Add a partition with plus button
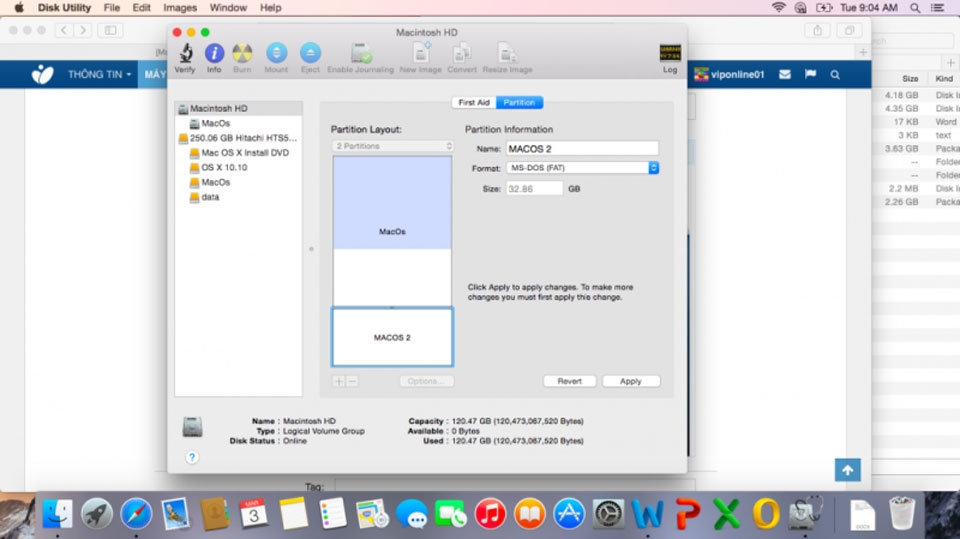Image resolution: width=960 pixels, height=539 pixels. (339, 381)
